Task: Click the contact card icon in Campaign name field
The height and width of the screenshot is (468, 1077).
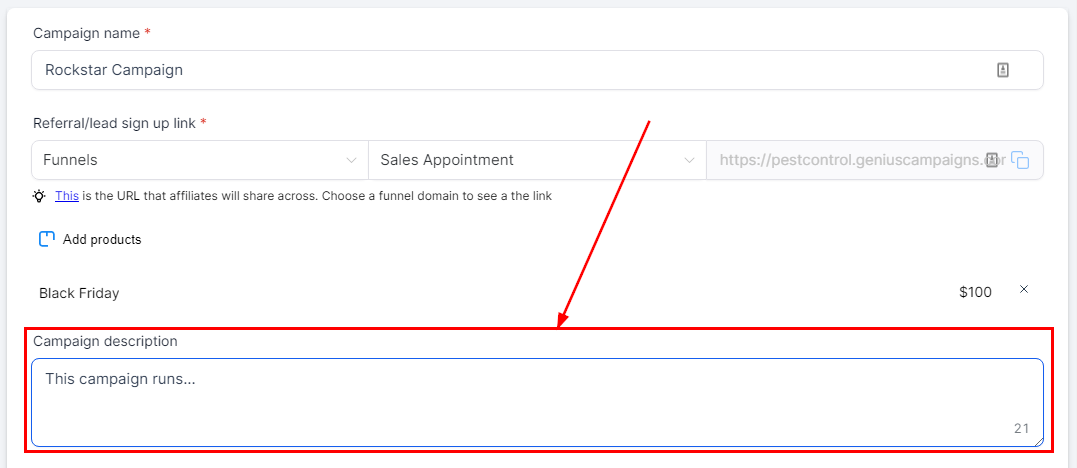Action: click(x=1002, y=70)
